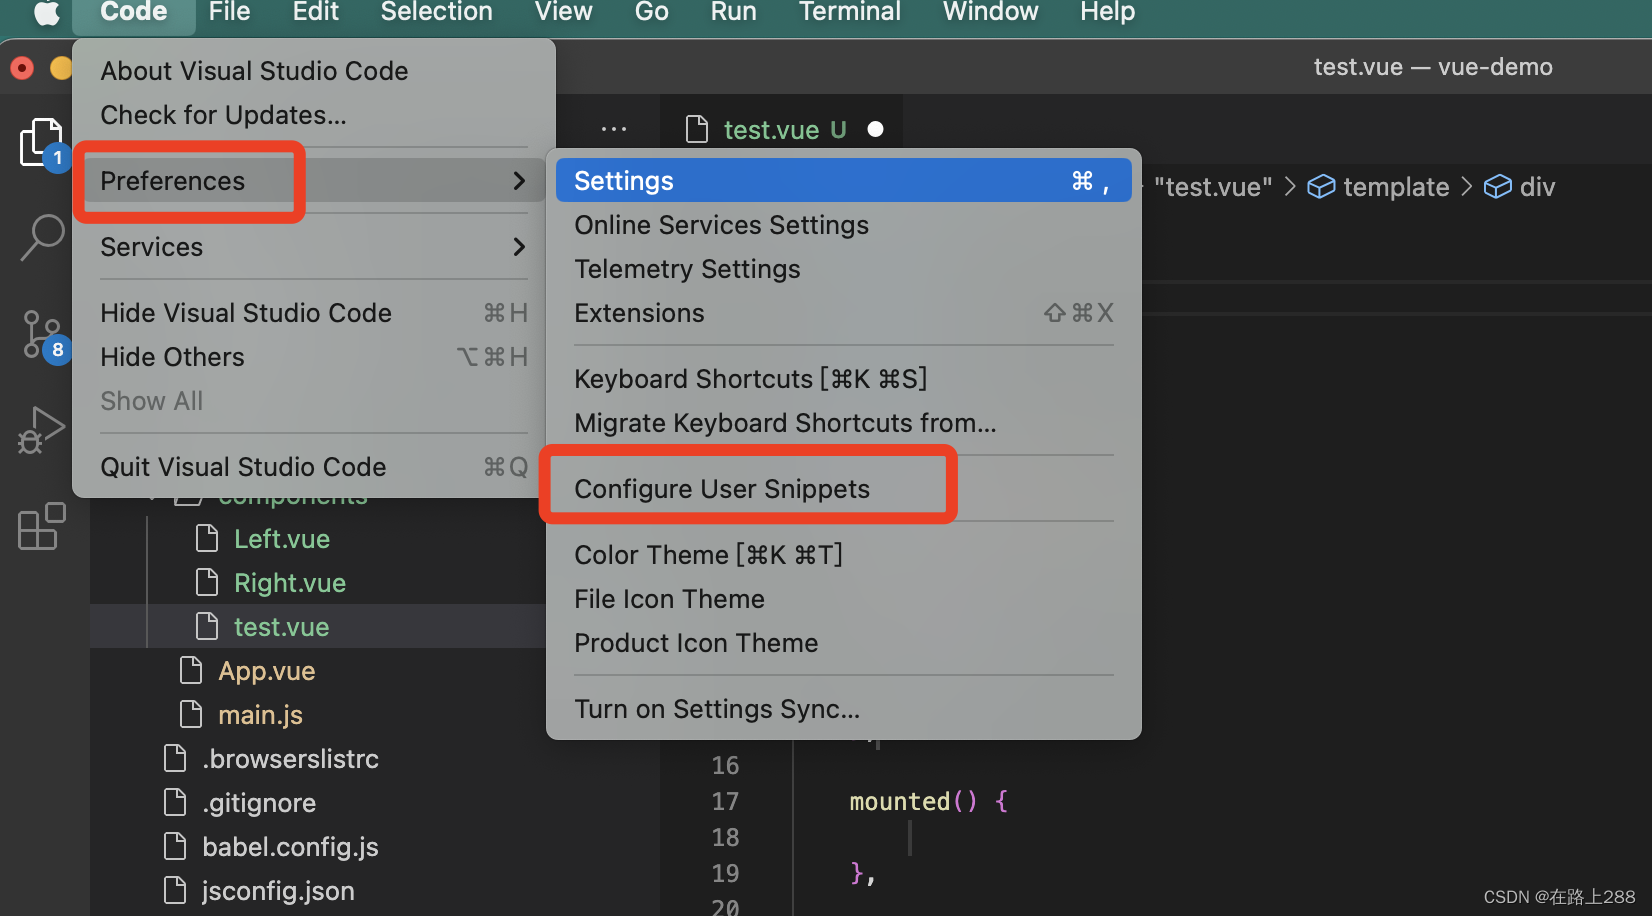
Task: Open the Explorer activity bar icon
Action: (40, 142)
